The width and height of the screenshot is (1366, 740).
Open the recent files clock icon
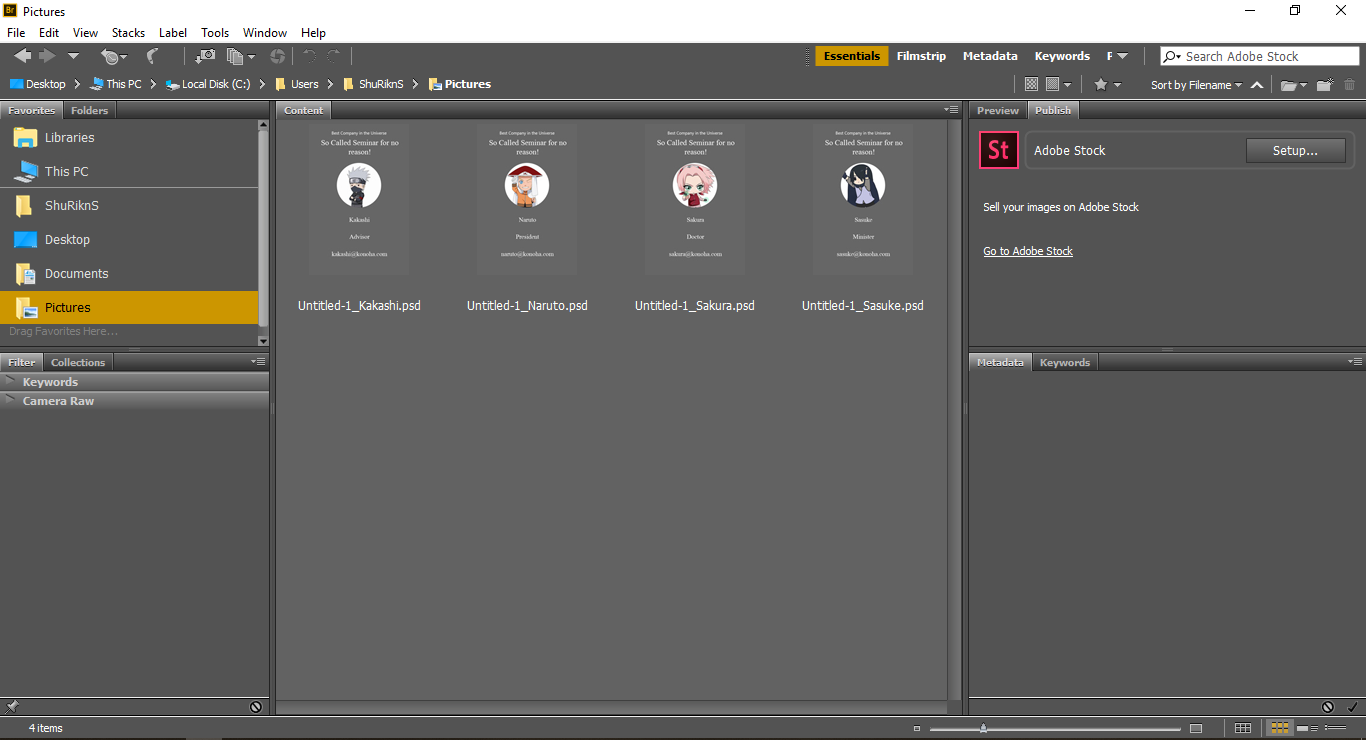click(x=113, y=57)
